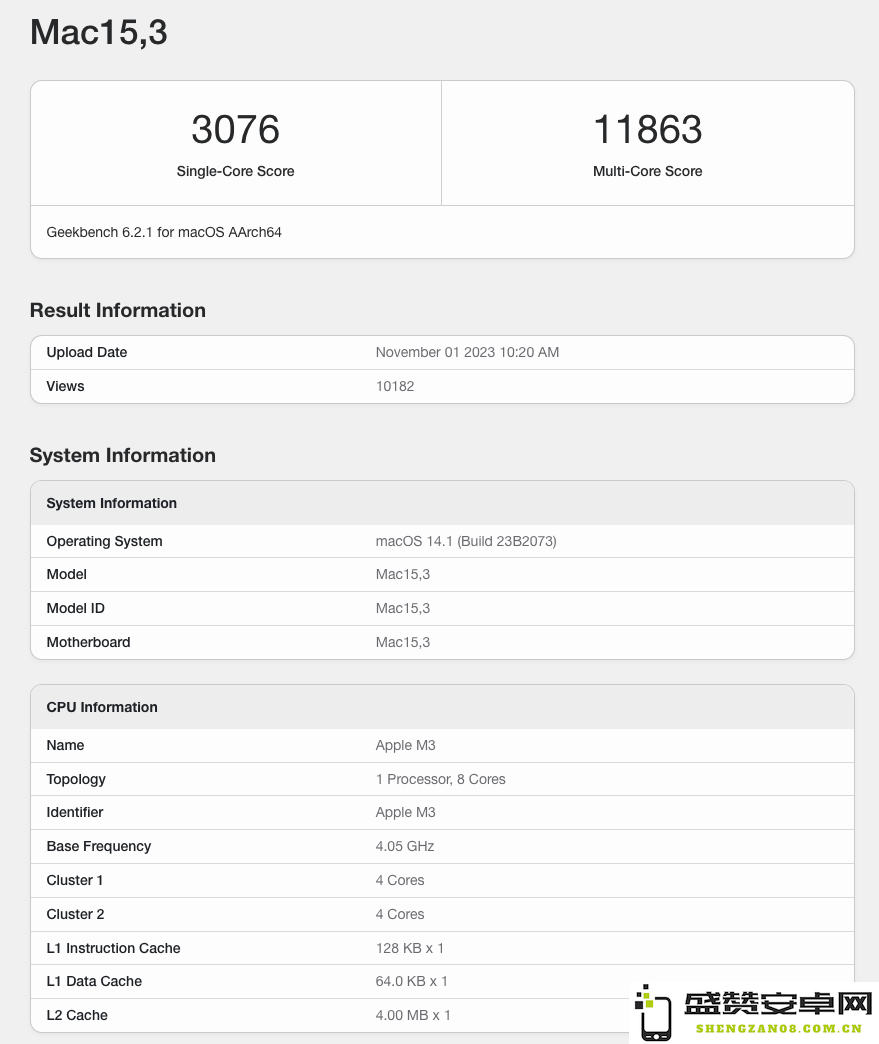Image resolution: width=879 pixels, height=1044 pixels.
Task: Select the views count 10182
Action: (x=395, y=386)
